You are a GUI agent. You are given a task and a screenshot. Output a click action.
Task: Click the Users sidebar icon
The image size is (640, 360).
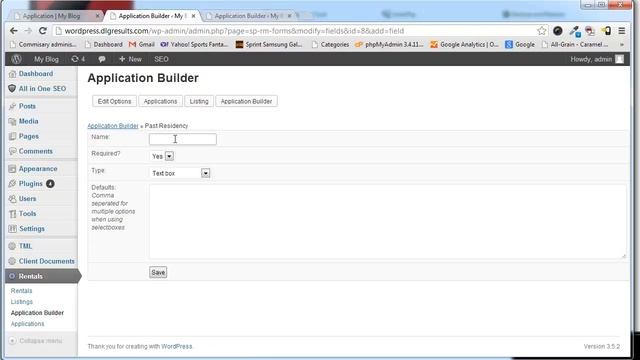pos(12,199)
